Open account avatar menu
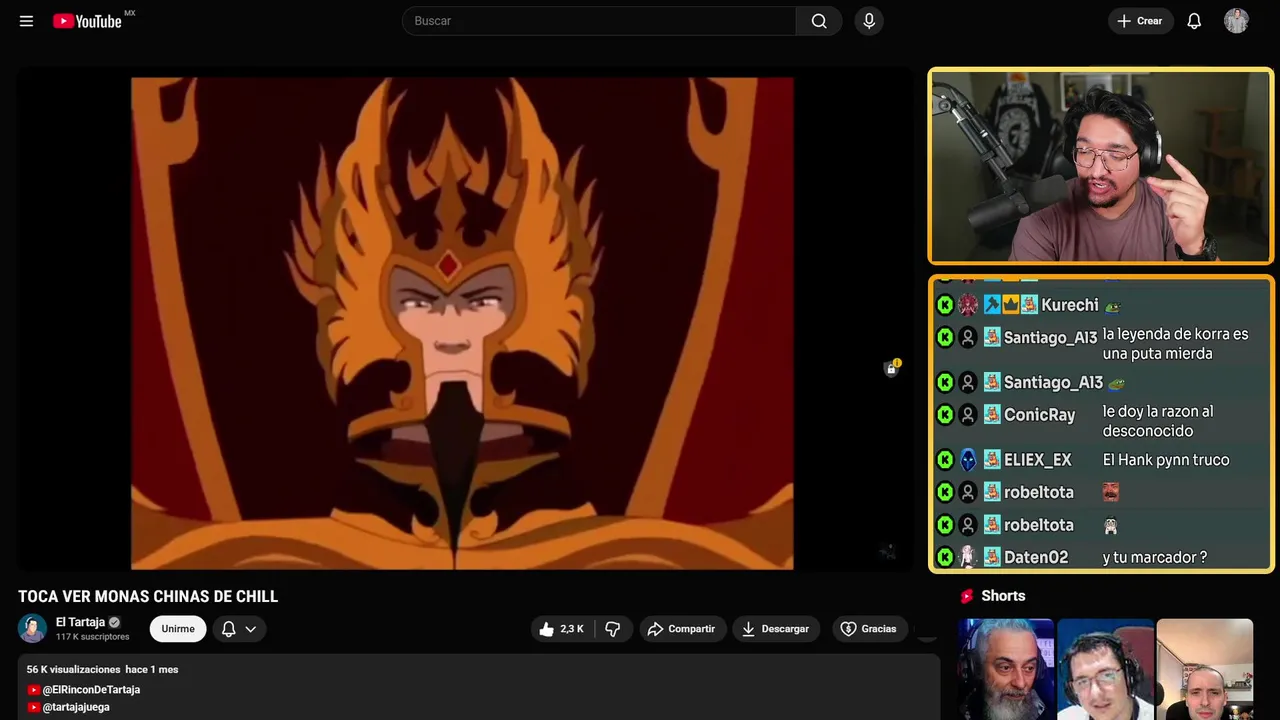This screenshot has width=1280, height=720. click(x=1236, y=21)
